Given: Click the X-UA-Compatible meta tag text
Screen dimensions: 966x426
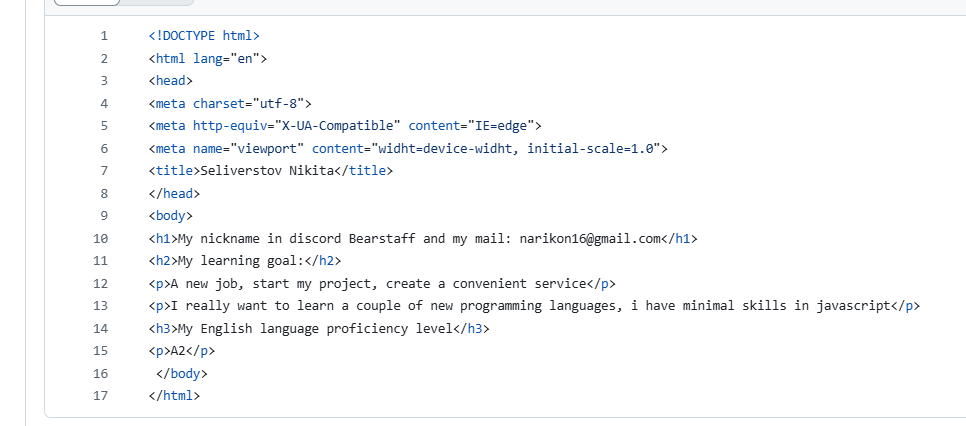Looking at the screenshot, I should coord(345,126).
